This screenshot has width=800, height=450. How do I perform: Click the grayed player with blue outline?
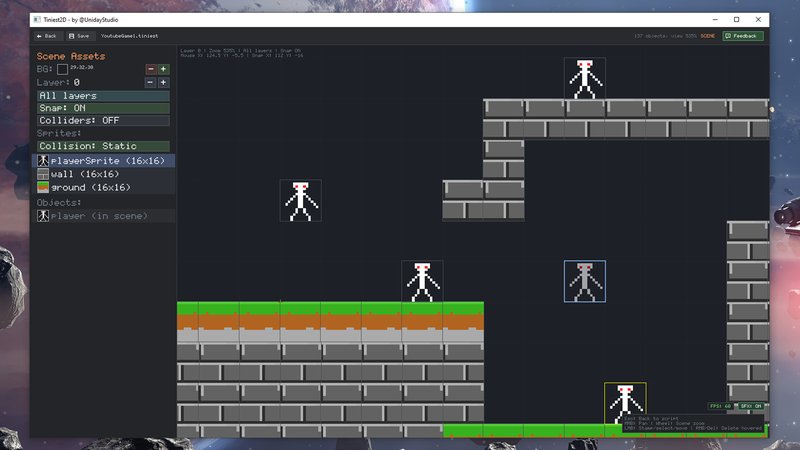[585, 282]
